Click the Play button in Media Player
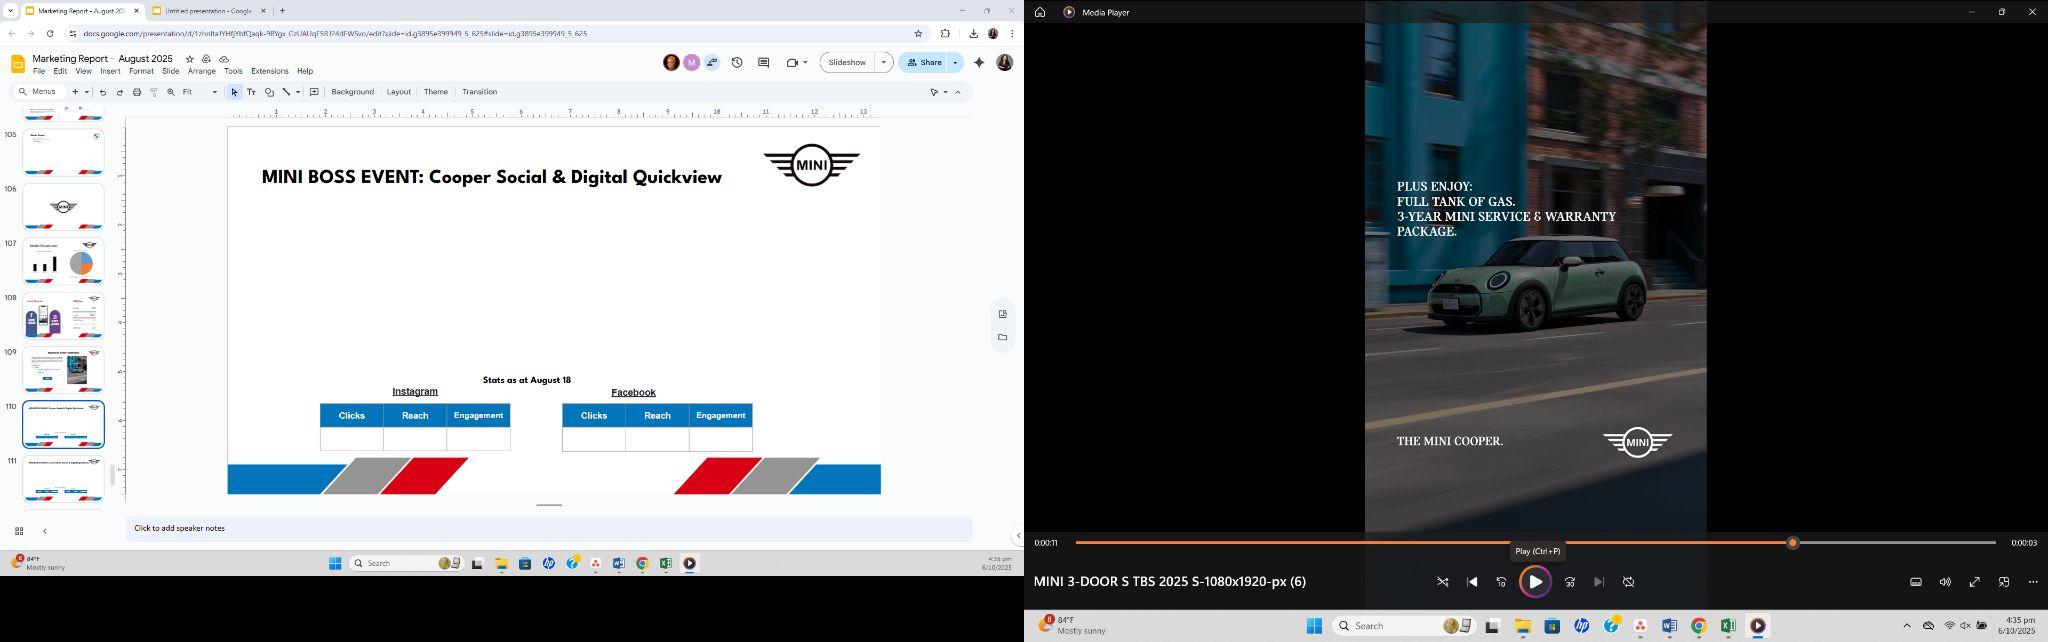 1535,582
